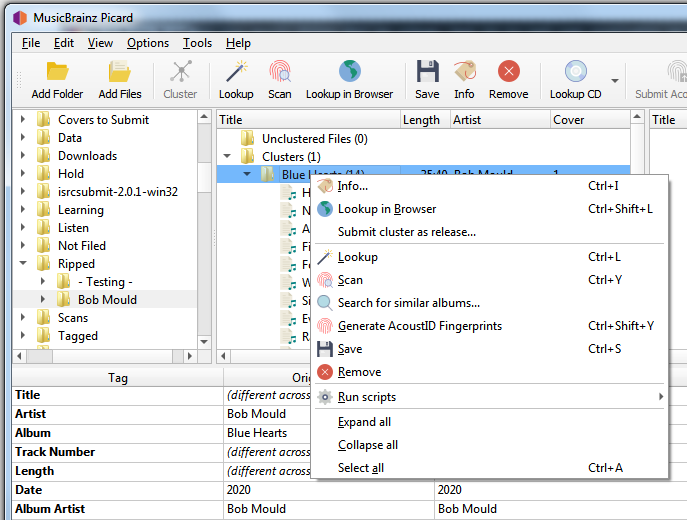This screenshot has height=520, width=687.
Task: Click the fingerprint icon beside Generate AcoustID Fingerprints
Action: 325,326
